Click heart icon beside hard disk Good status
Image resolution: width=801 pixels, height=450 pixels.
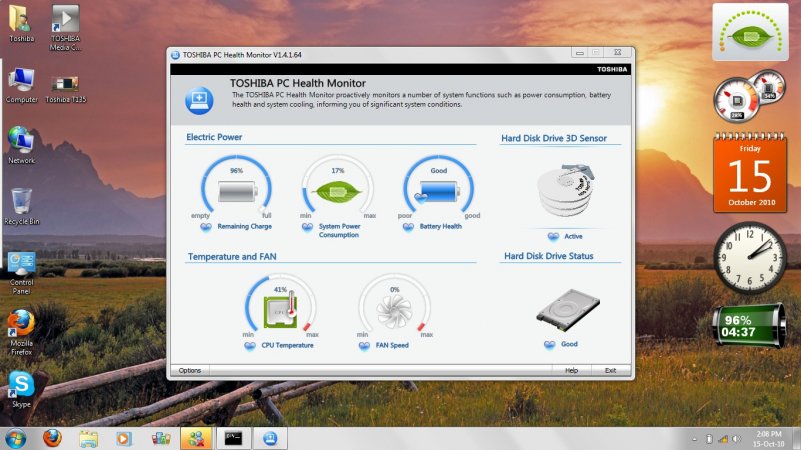tap(550, 345)
